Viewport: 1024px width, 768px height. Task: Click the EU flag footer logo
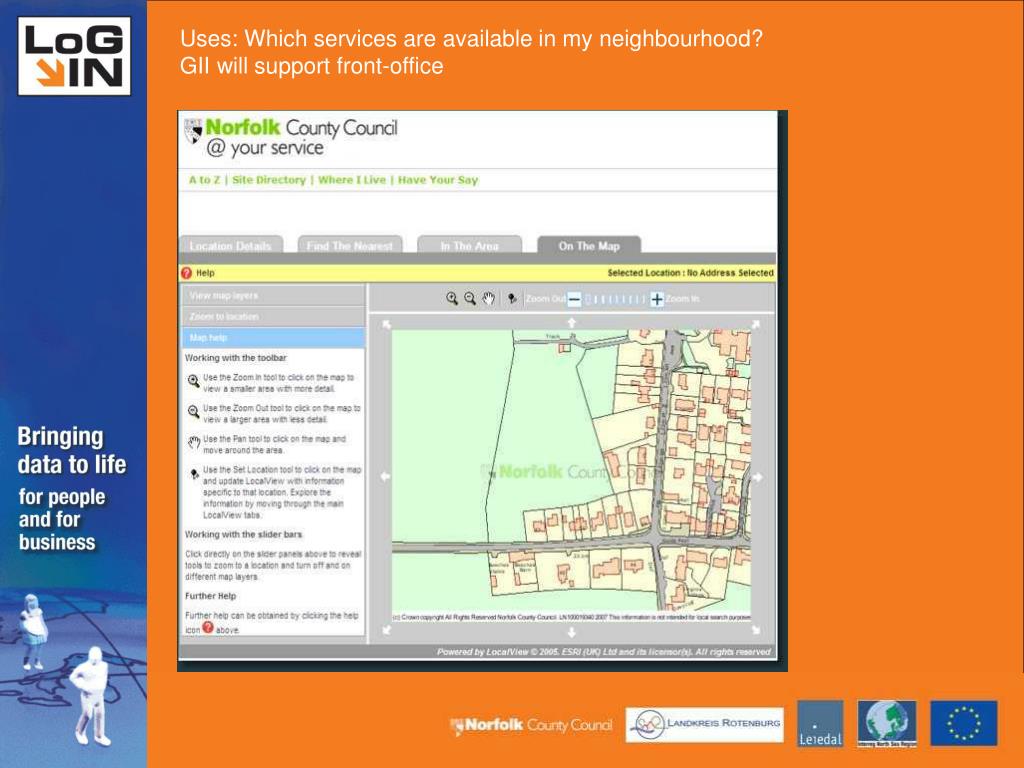pyautogui.click(x=964, y=723)
